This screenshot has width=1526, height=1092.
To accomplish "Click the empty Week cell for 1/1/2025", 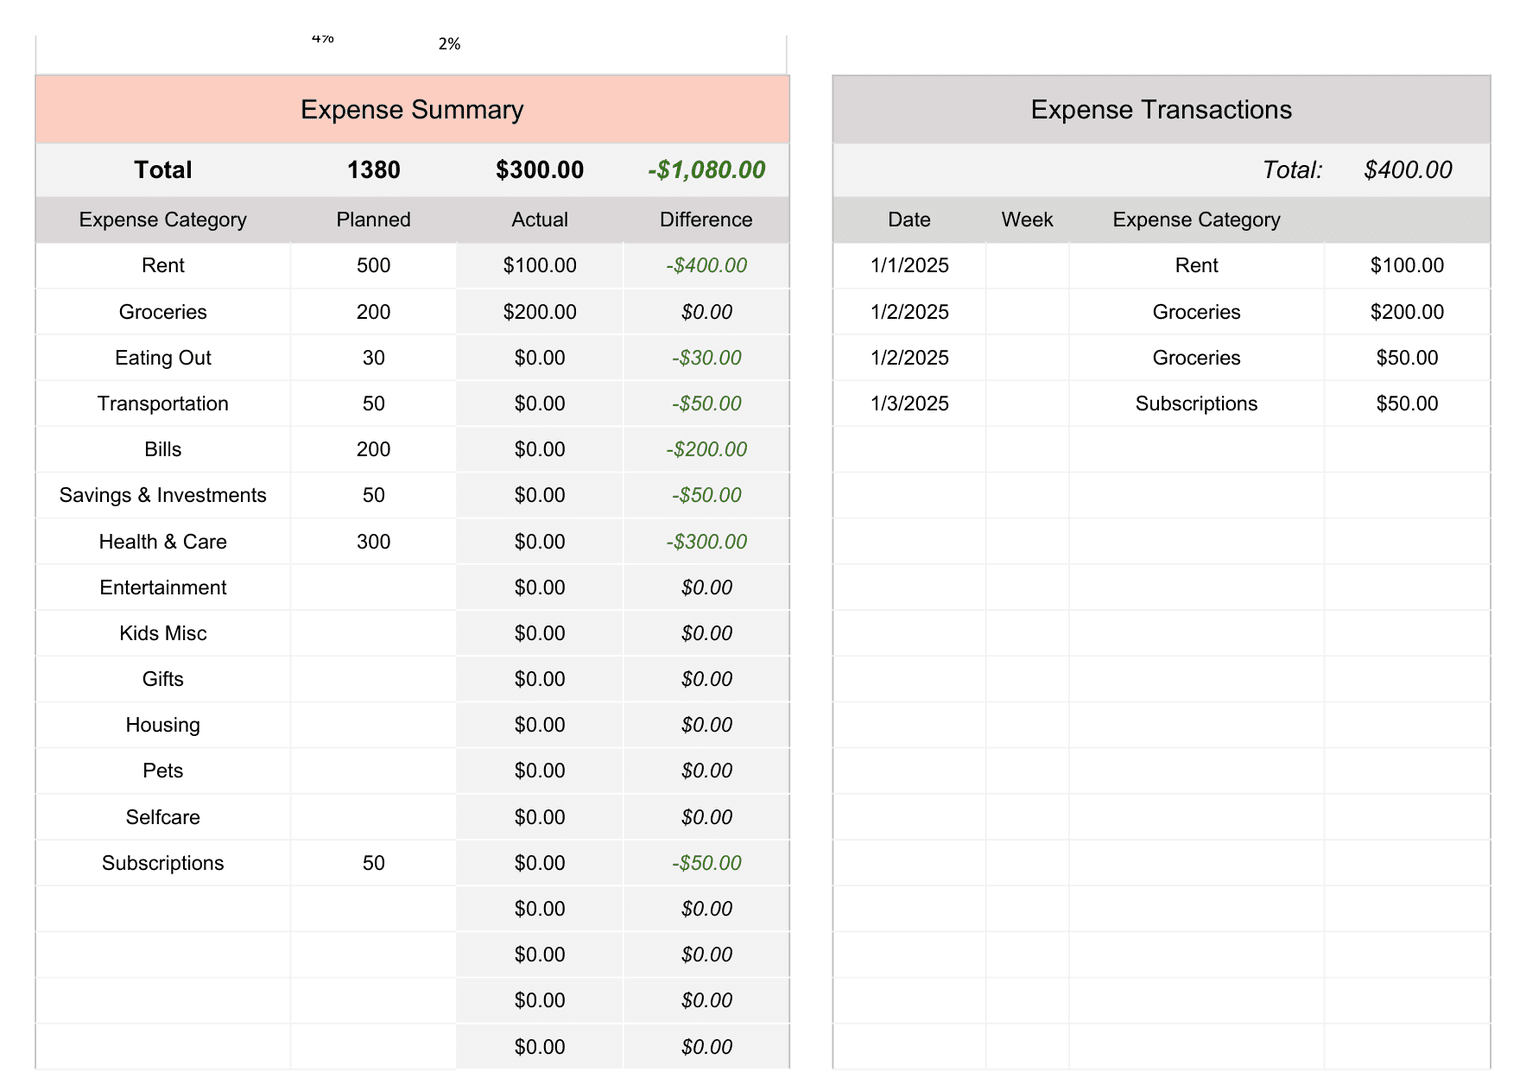I will click(1027, 265).
